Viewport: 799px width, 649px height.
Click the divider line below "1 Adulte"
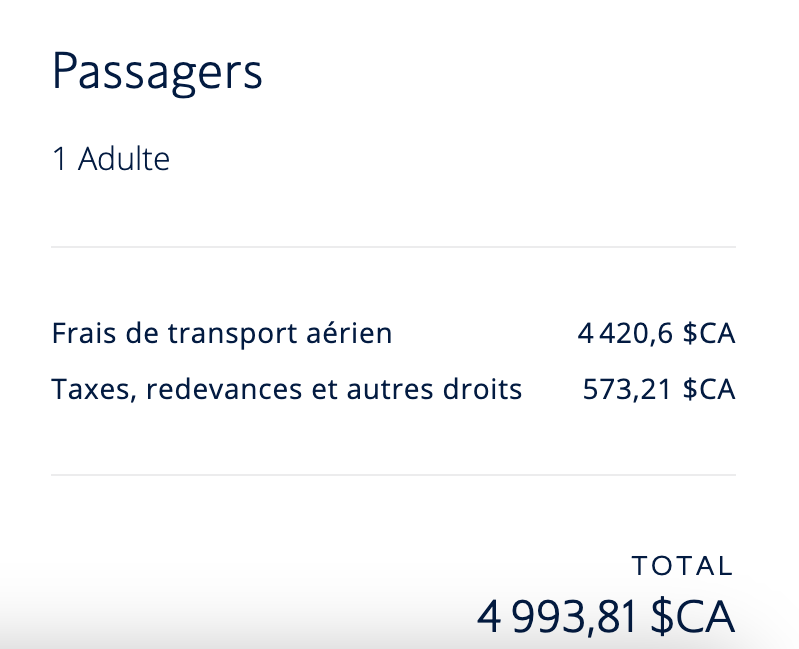393,246
